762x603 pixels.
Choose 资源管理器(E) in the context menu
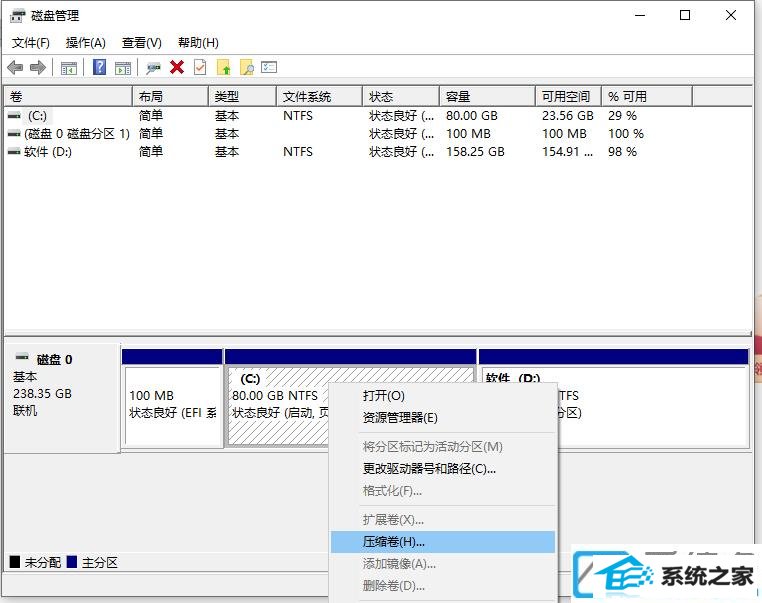[x=443, y=417]
